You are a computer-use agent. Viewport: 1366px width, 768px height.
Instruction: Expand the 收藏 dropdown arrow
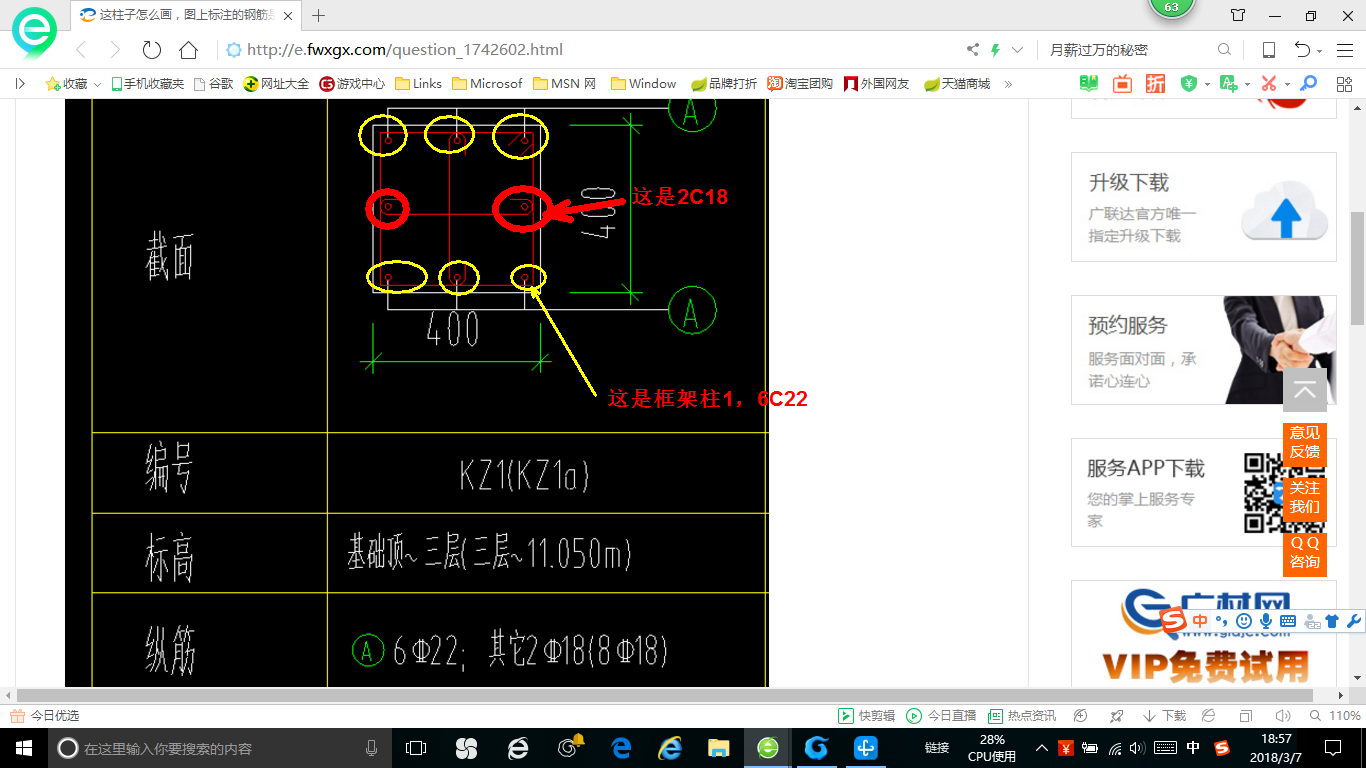[x=97, y=84]
